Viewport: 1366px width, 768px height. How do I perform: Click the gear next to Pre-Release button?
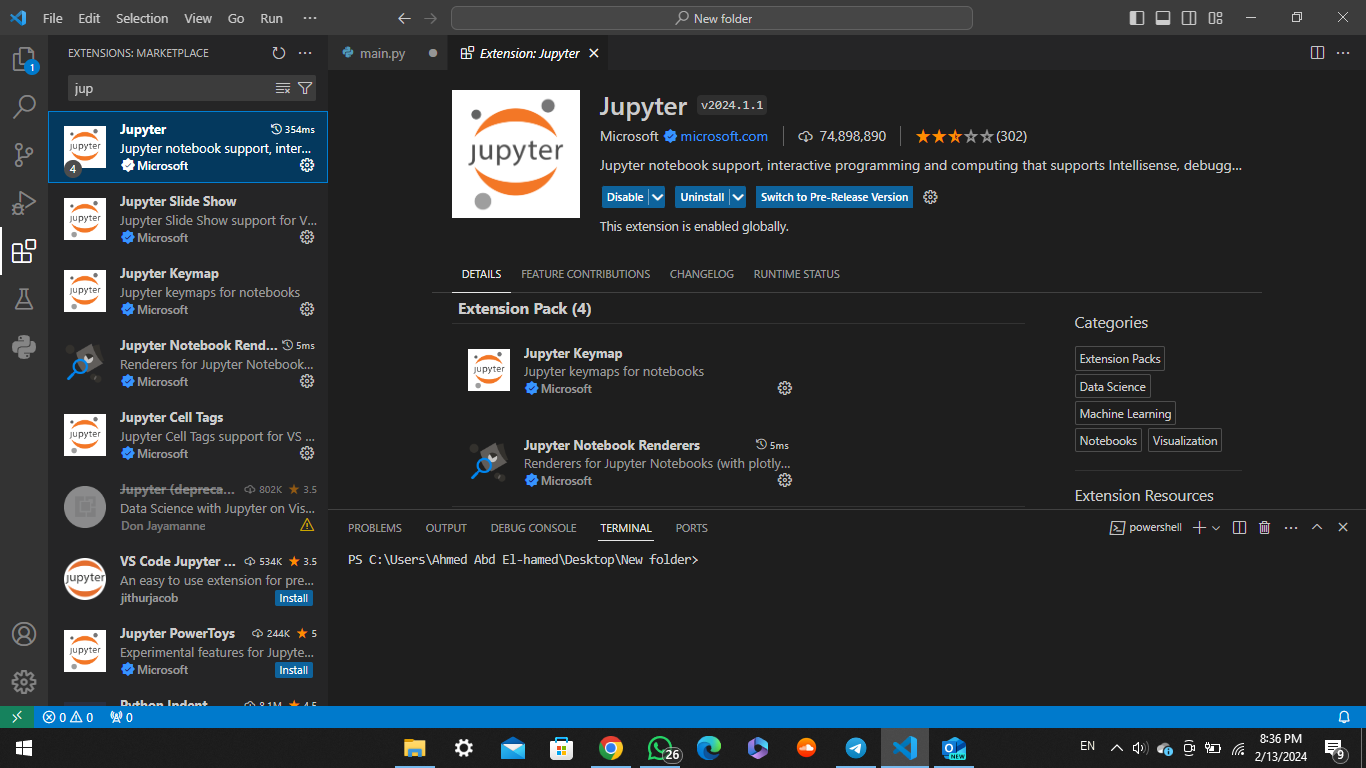(930, 197)
